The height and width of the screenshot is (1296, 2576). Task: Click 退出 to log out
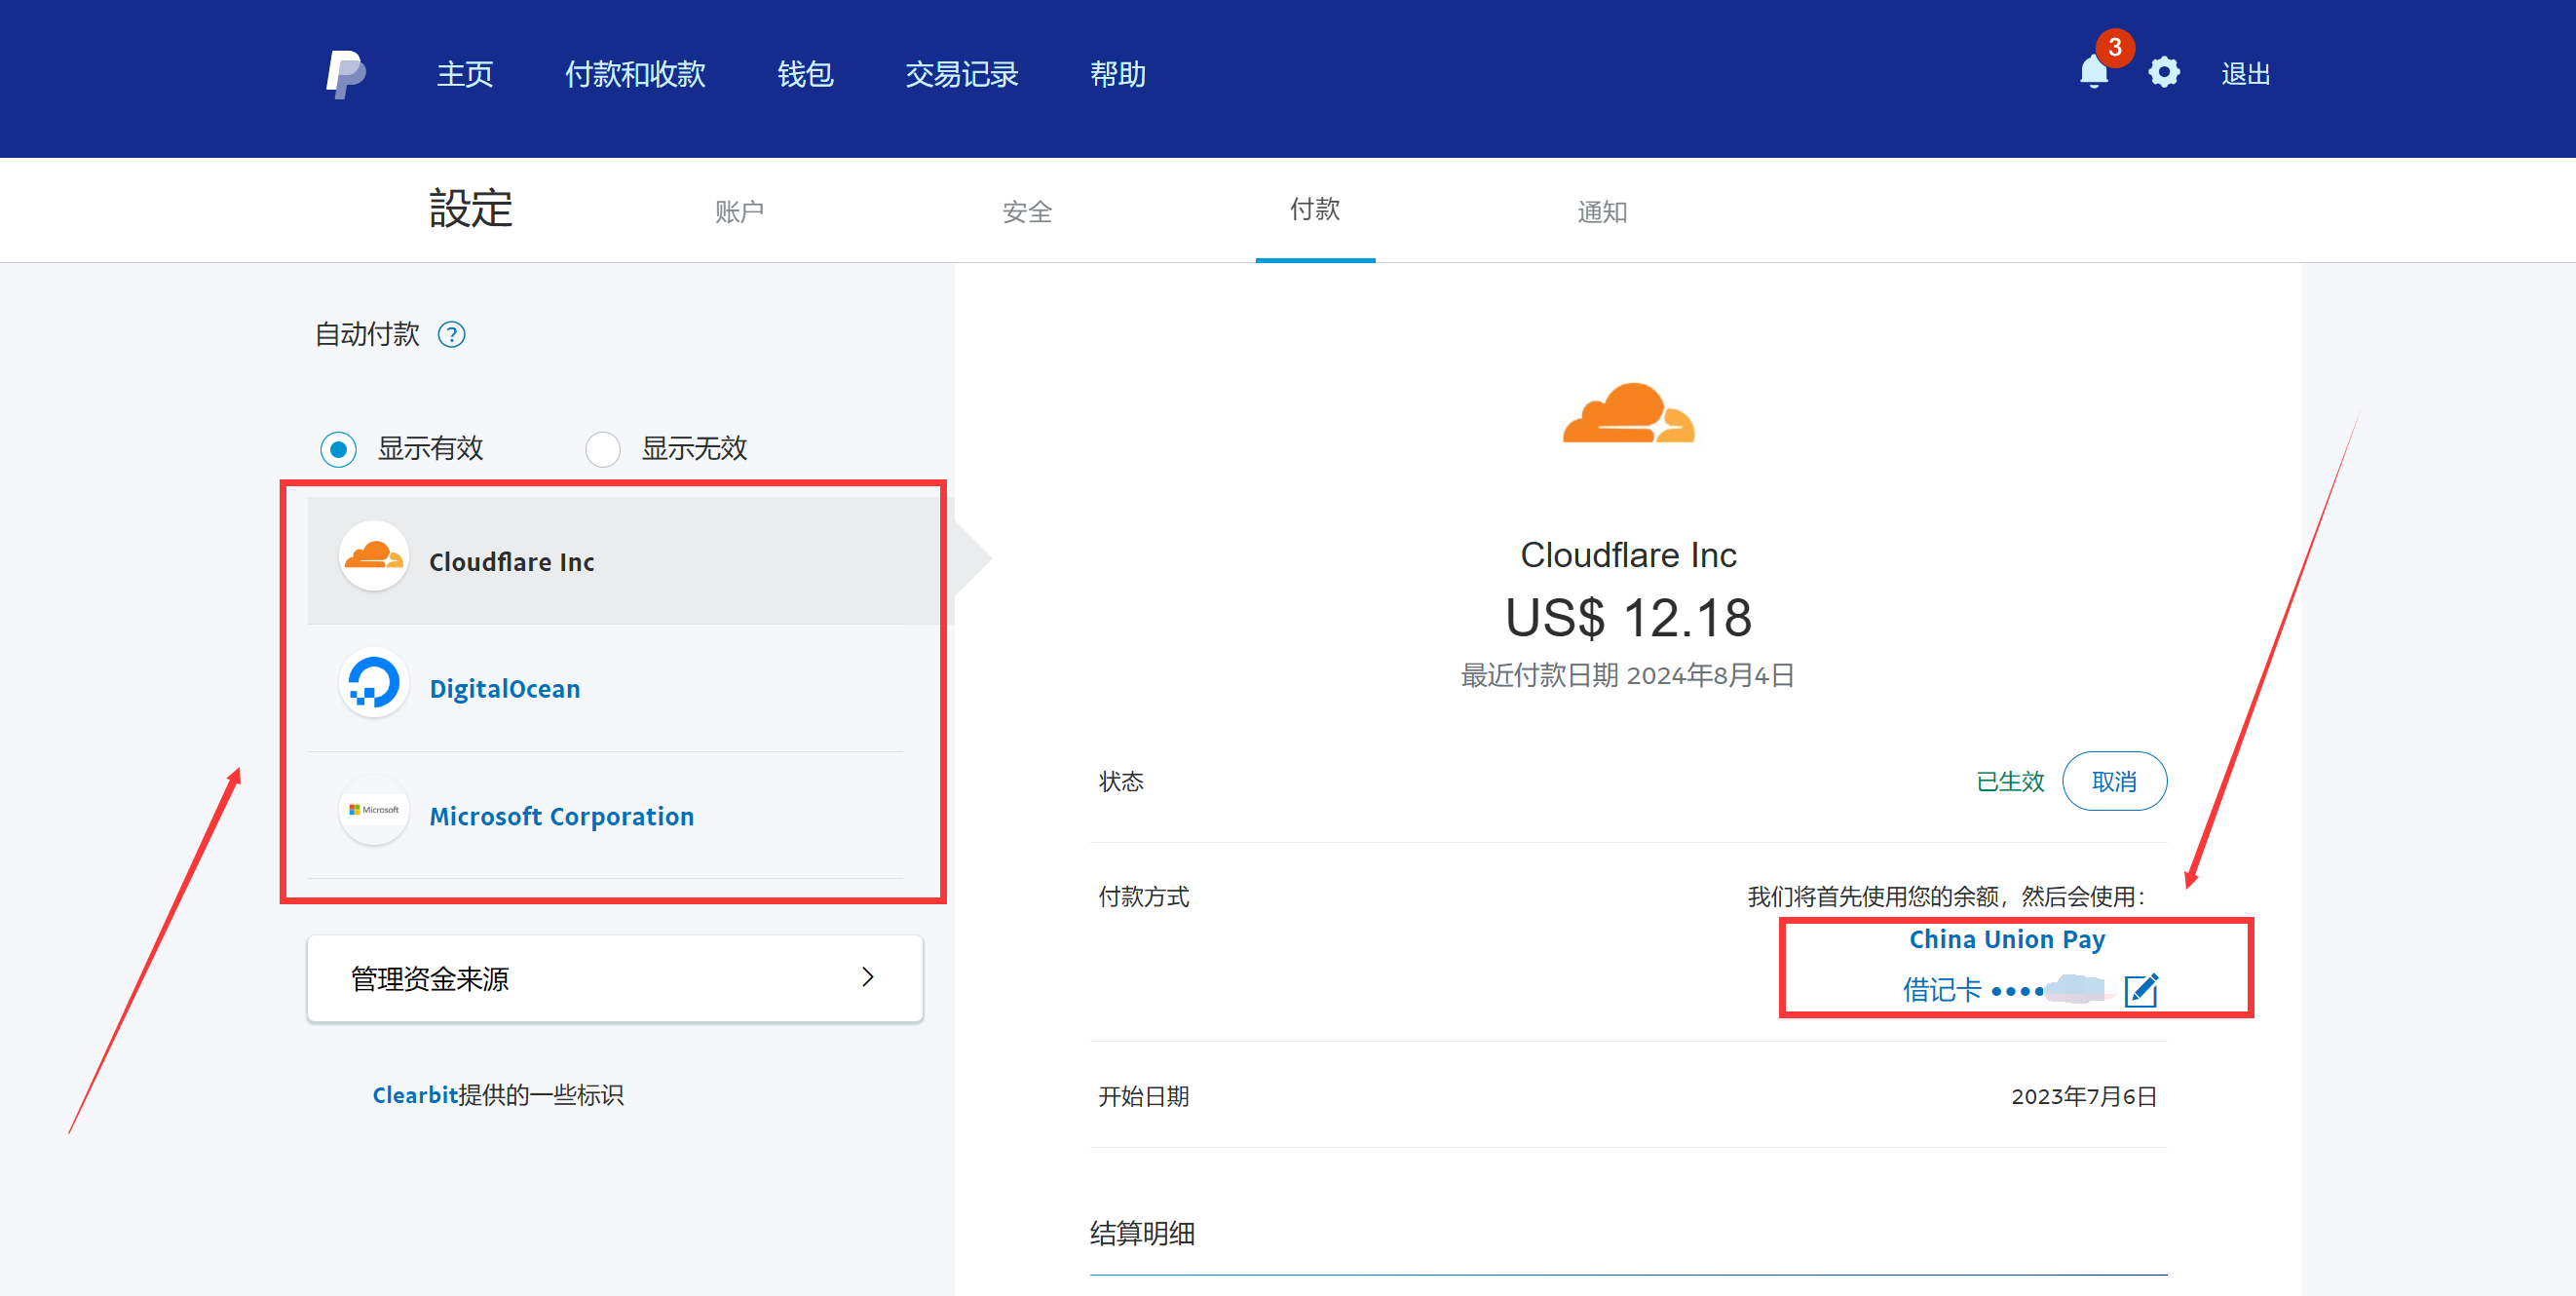tap(2245, 74)
